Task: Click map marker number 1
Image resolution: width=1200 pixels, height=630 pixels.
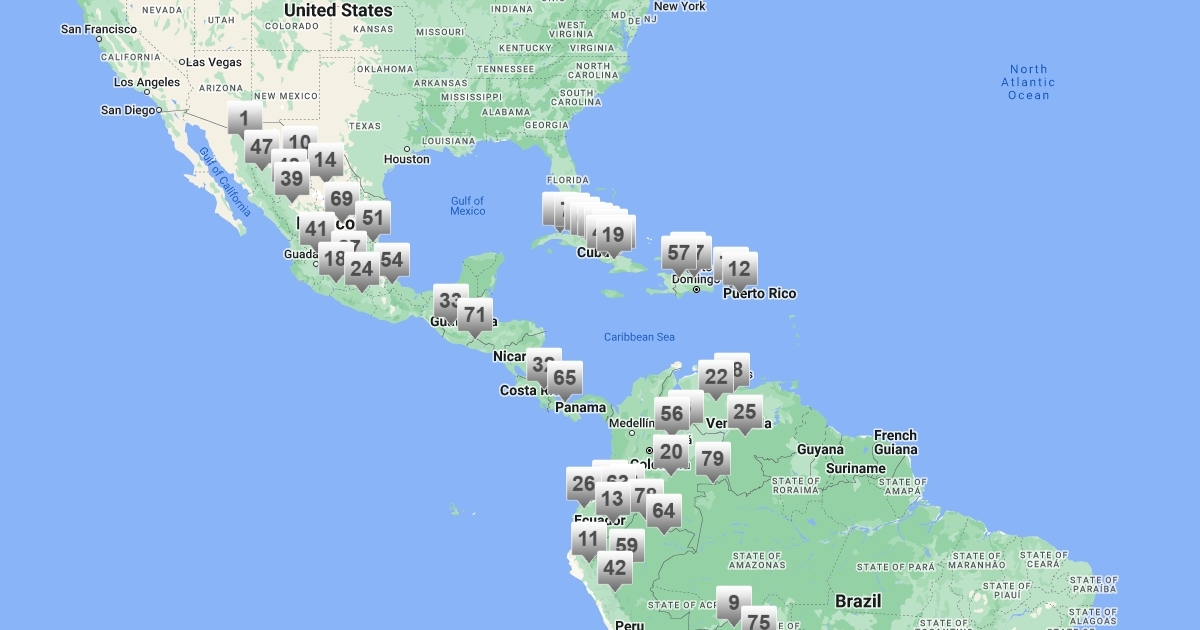Action: (244, 118)
